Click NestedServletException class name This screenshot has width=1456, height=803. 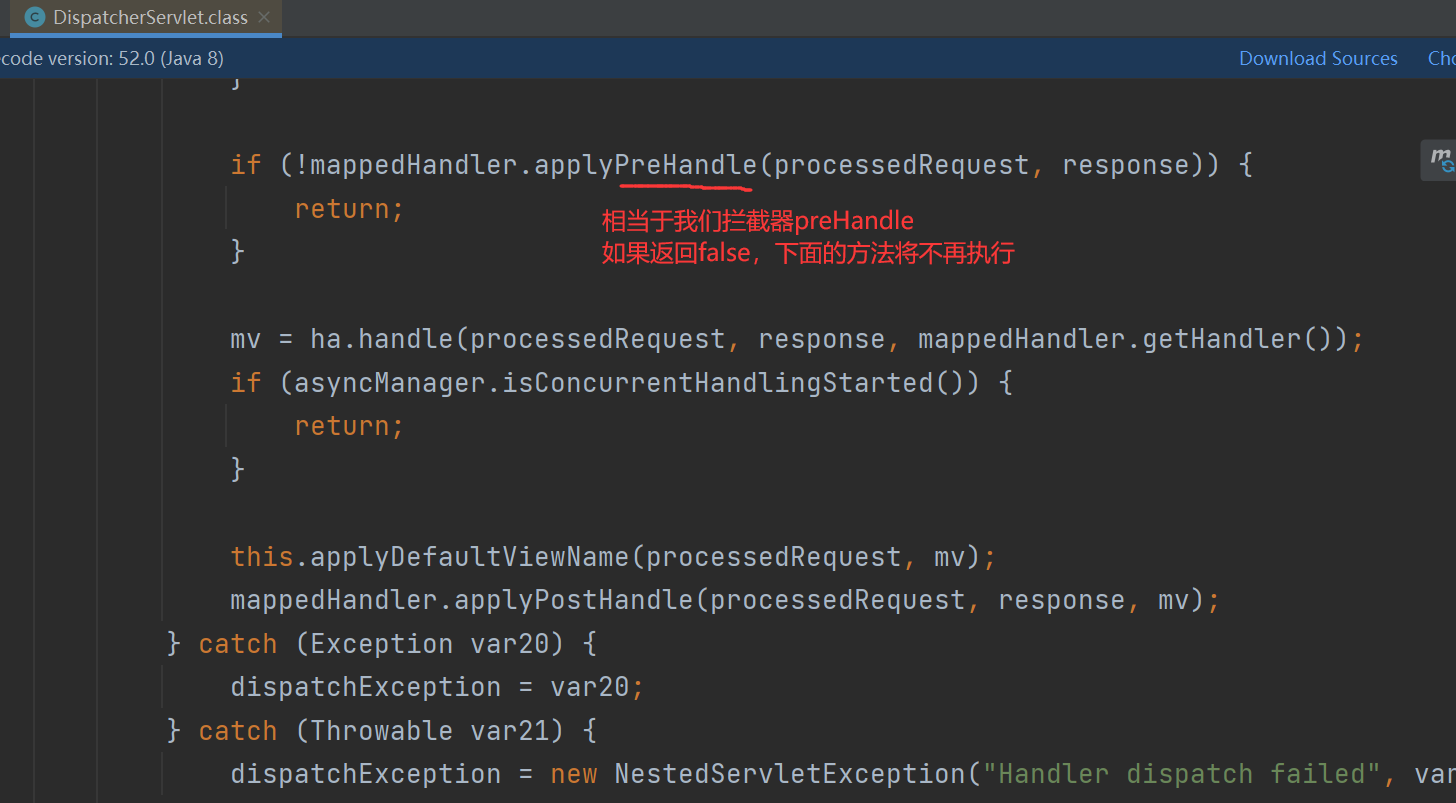(x=789, y=774)
